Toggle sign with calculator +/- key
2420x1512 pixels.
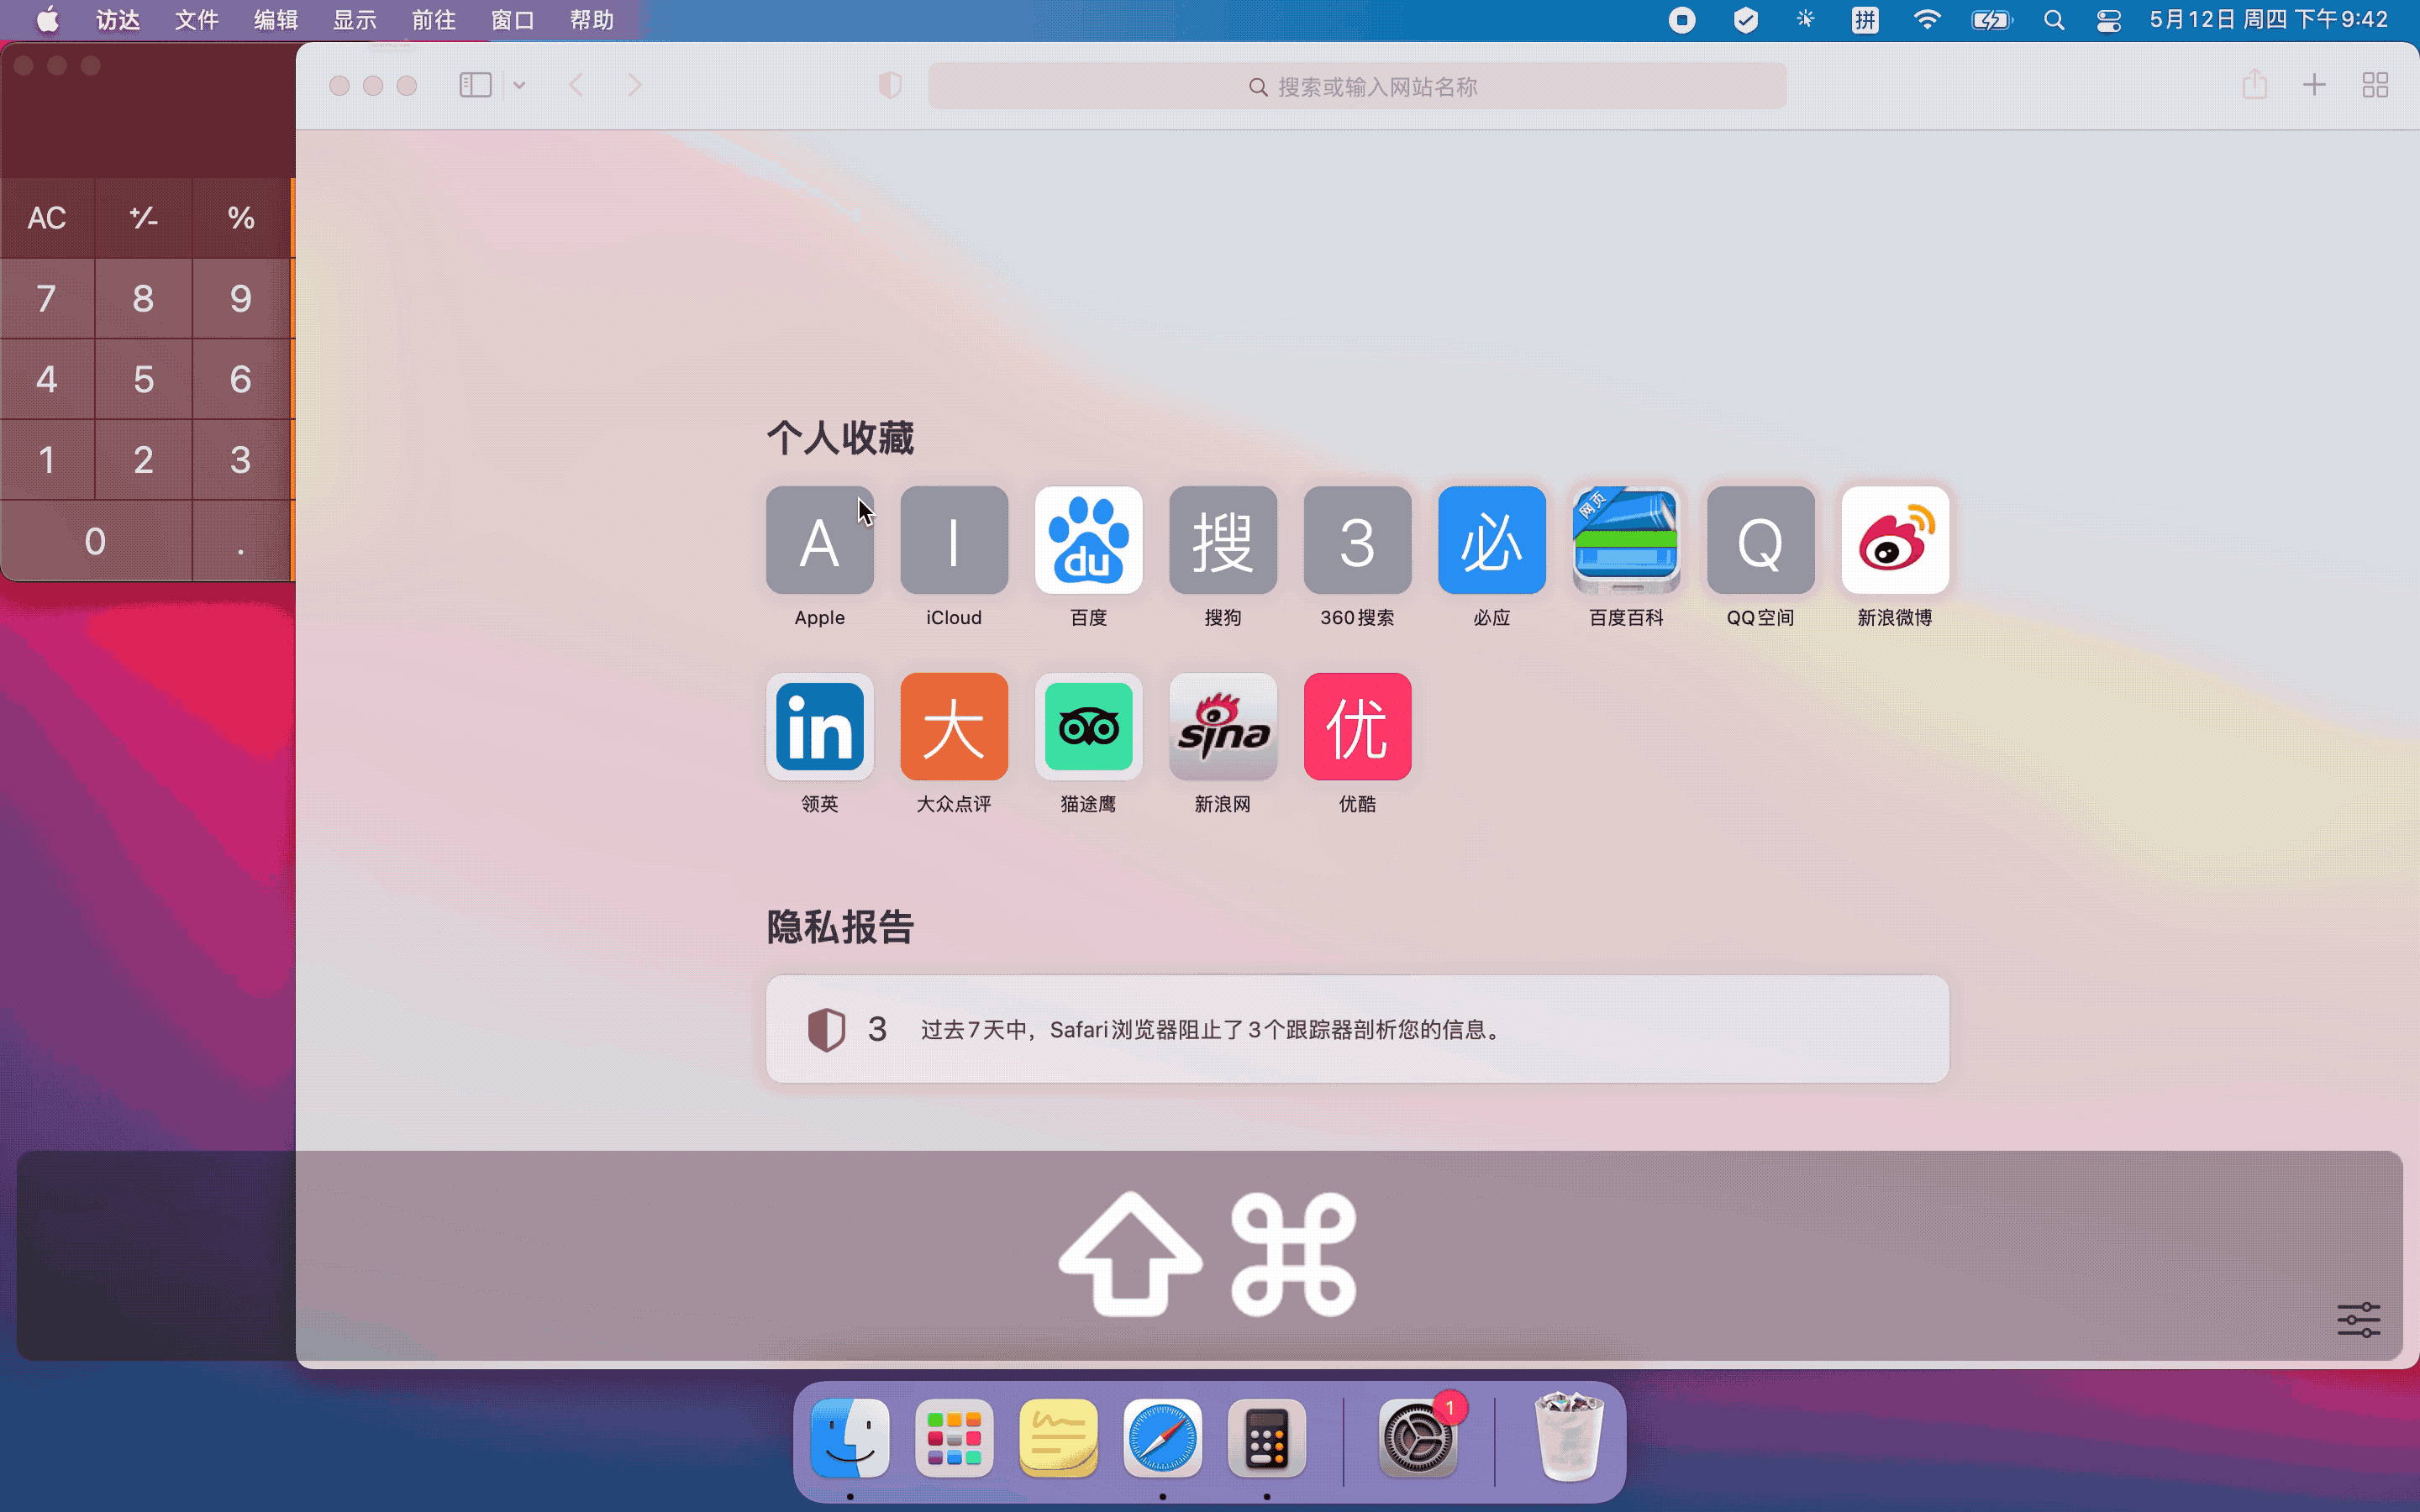pos(143,218)
